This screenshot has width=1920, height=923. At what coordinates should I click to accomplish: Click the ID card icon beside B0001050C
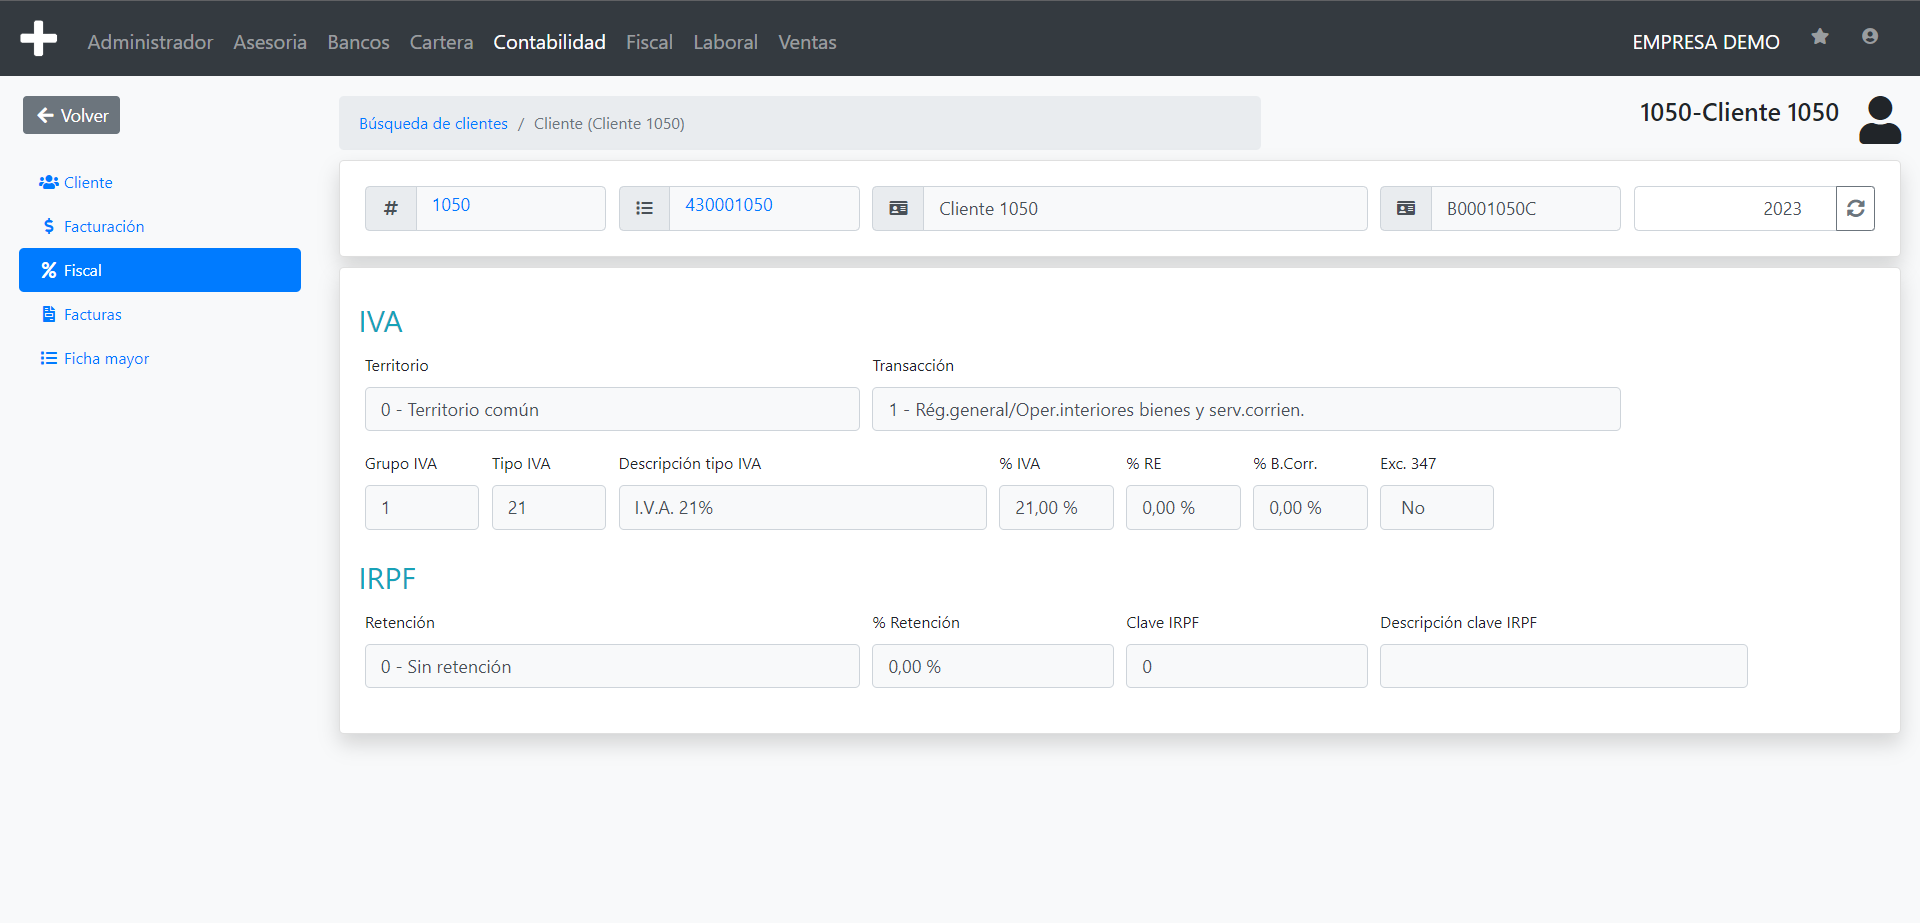1406,208
